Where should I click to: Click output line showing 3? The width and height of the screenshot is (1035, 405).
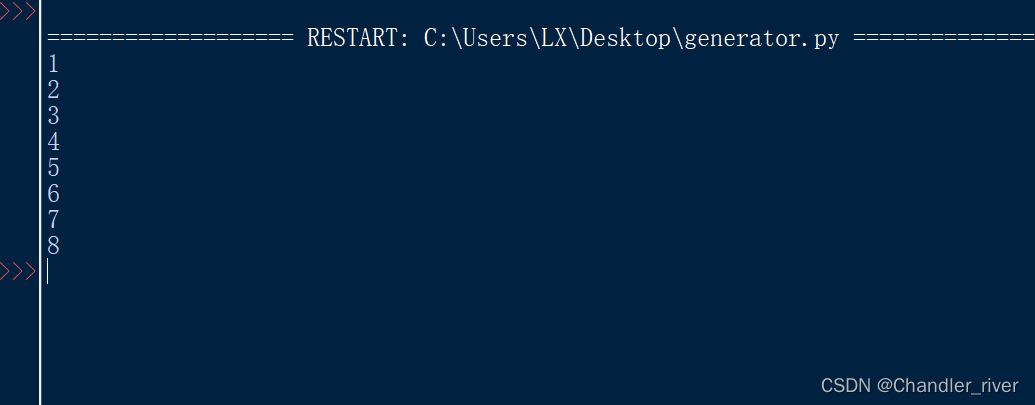click(54, 117)
